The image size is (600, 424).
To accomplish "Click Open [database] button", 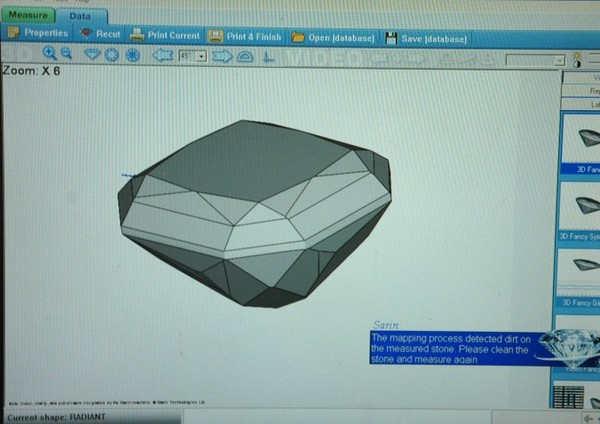I will pyautogui.click(x=333, y=37).
